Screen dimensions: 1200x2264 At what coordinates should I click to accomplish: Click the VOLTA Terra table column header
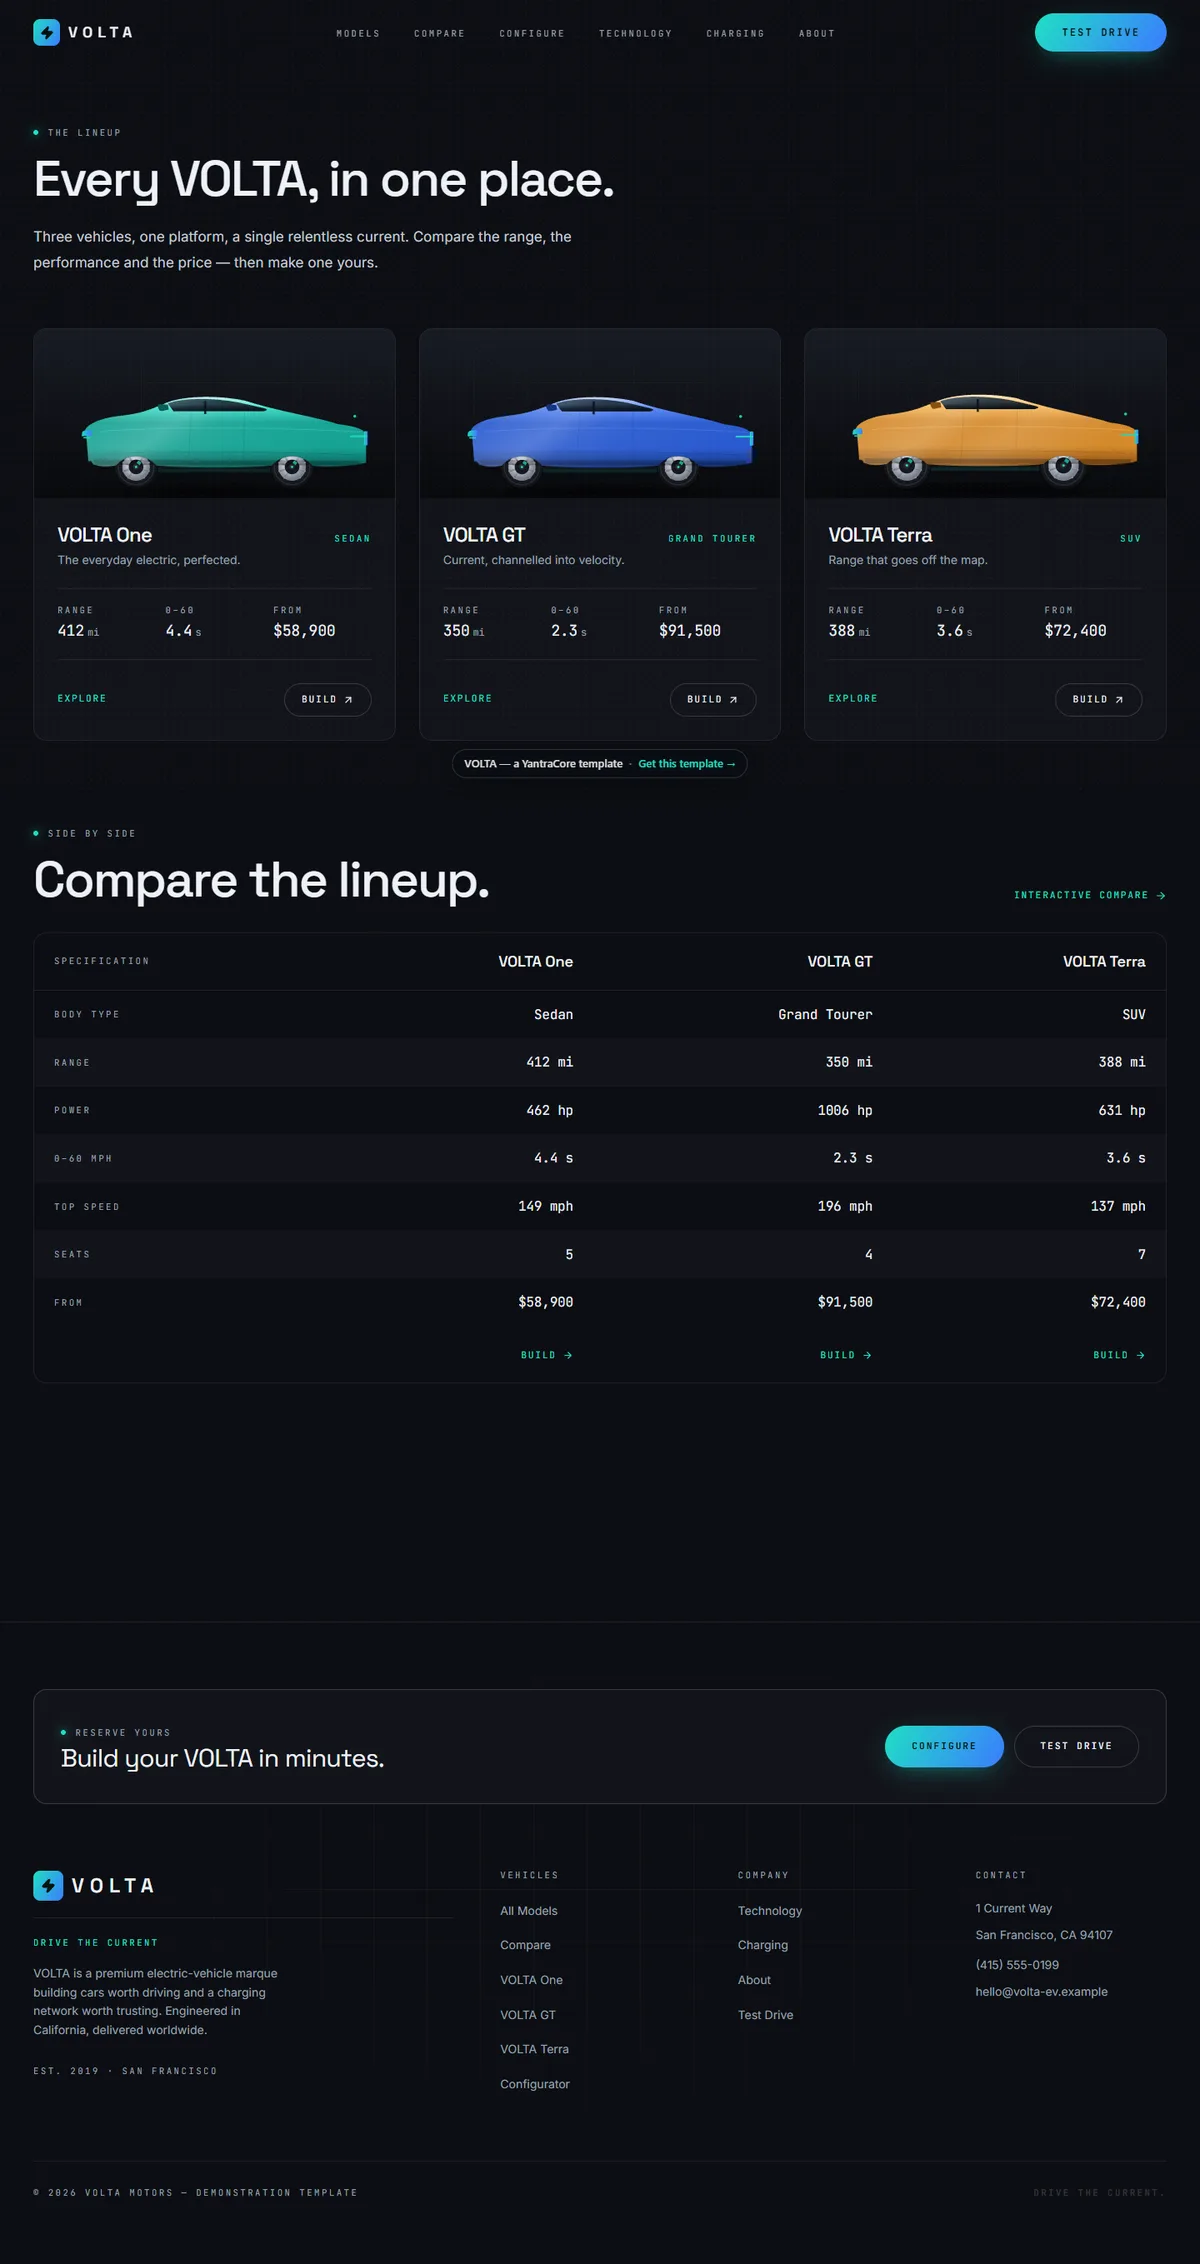(1104, 962)
